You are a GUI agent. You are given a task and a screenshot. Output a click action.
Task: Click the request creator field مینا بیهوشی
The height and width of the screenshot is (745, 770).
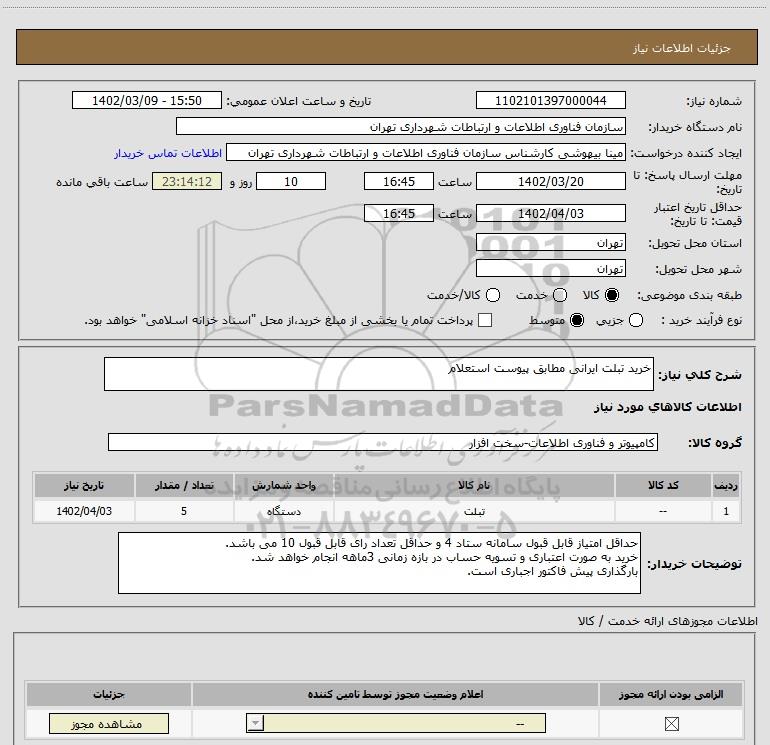[x=426, y=153]
